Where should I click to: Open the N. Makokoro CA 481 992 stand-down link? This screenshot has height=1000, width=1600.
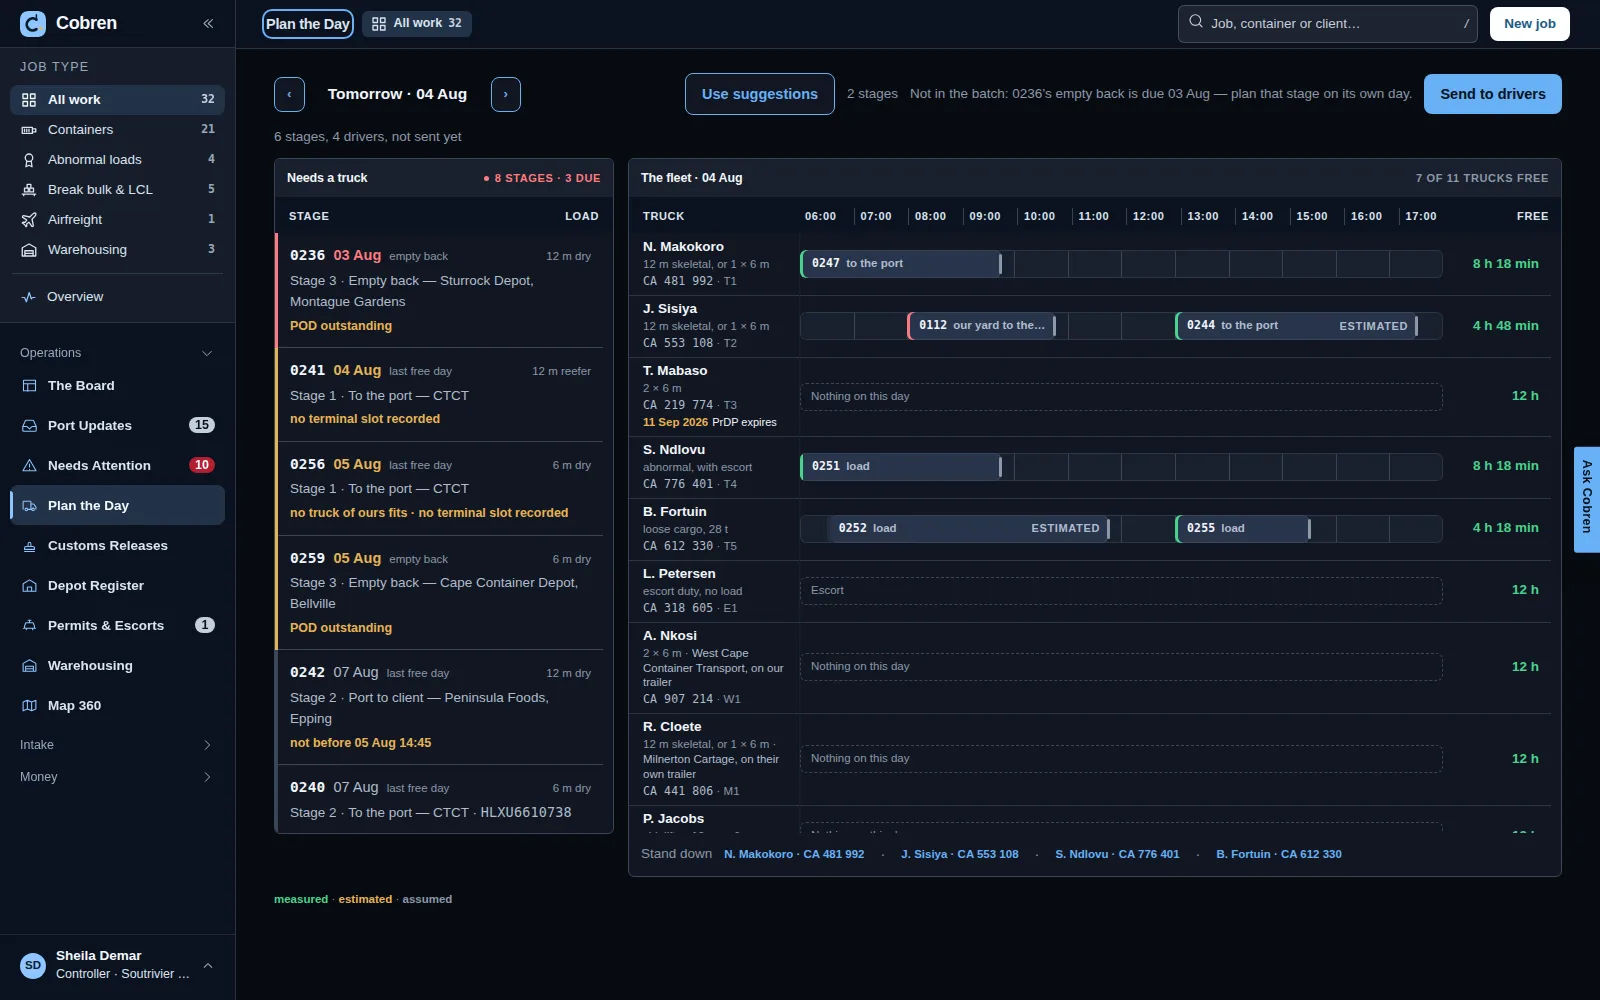(x=794, y=855)
